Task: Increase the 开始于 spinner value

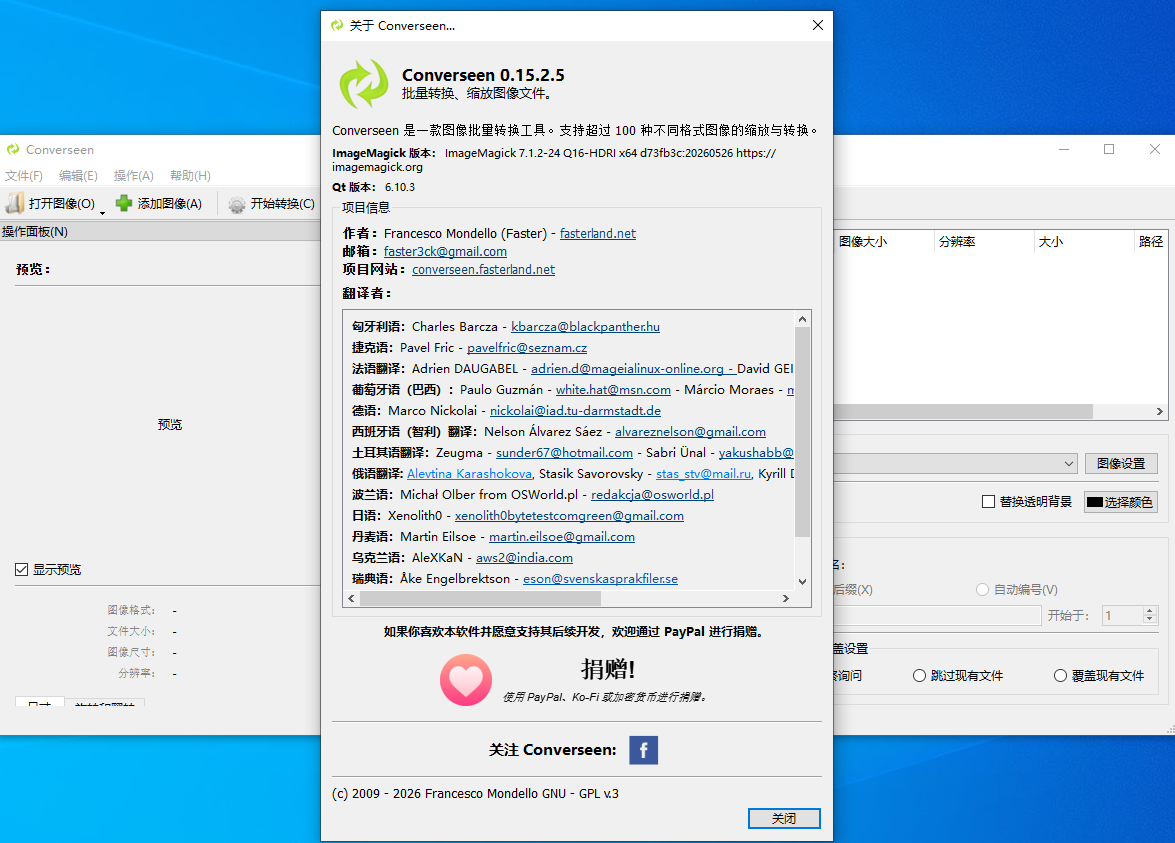Action: click(x=1150, y=611)
